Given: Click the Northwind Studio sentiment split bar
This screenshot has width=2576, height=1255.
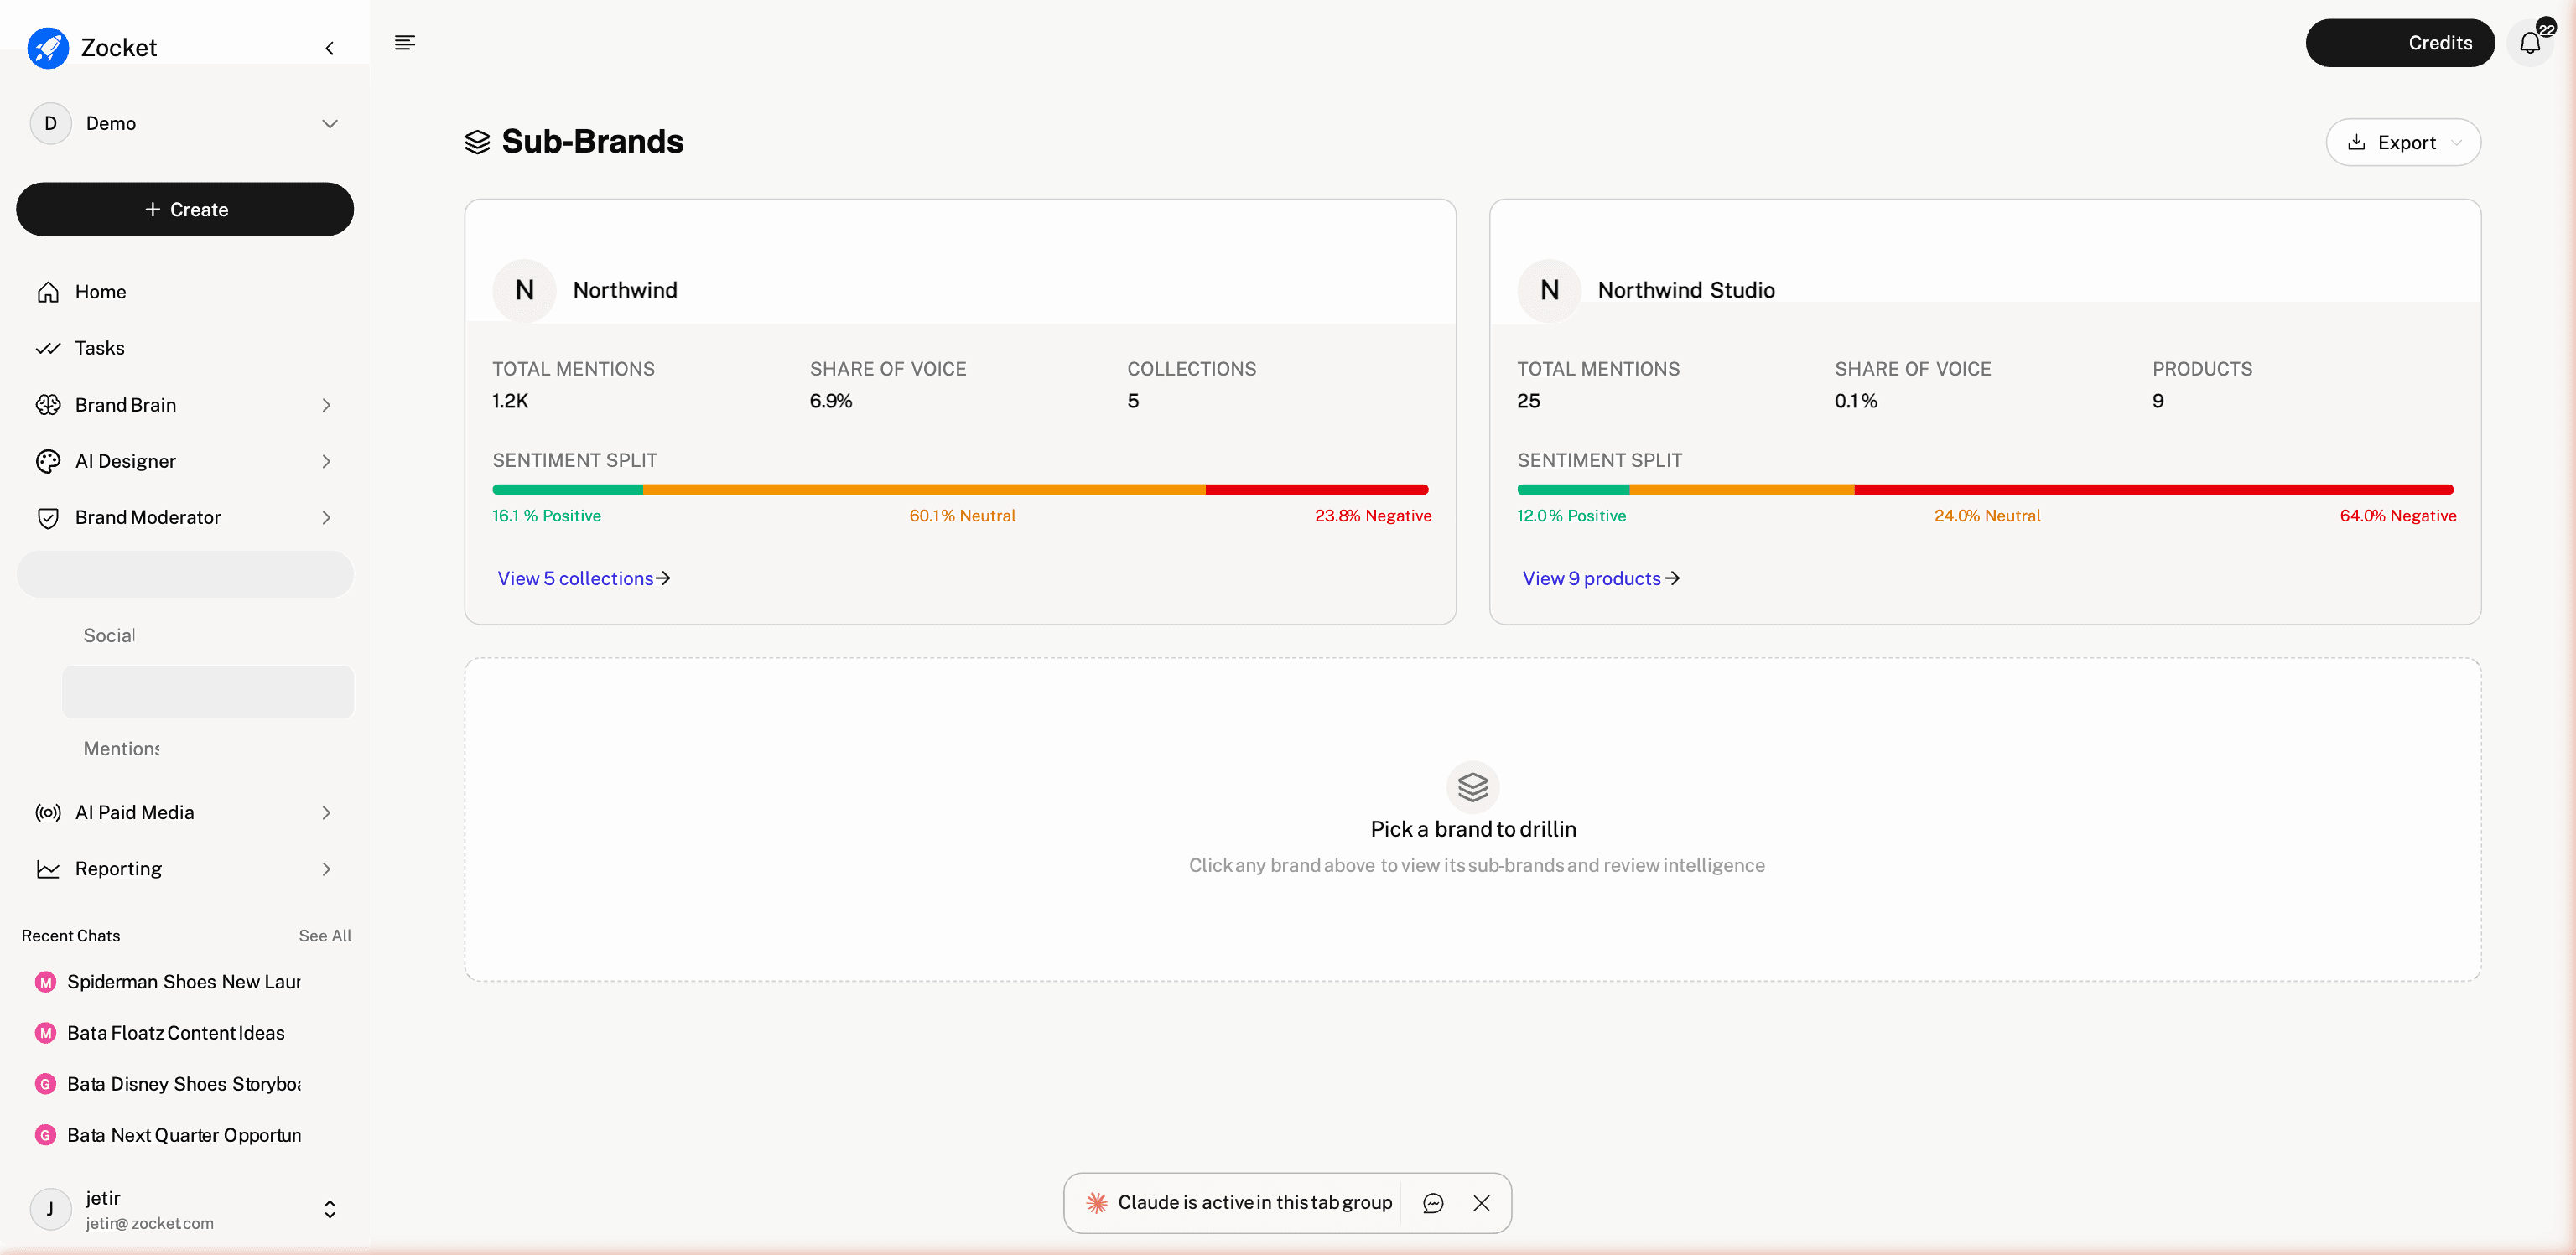Looking at the screenshot, I should pyautogui.click(x=1985, y=489).
